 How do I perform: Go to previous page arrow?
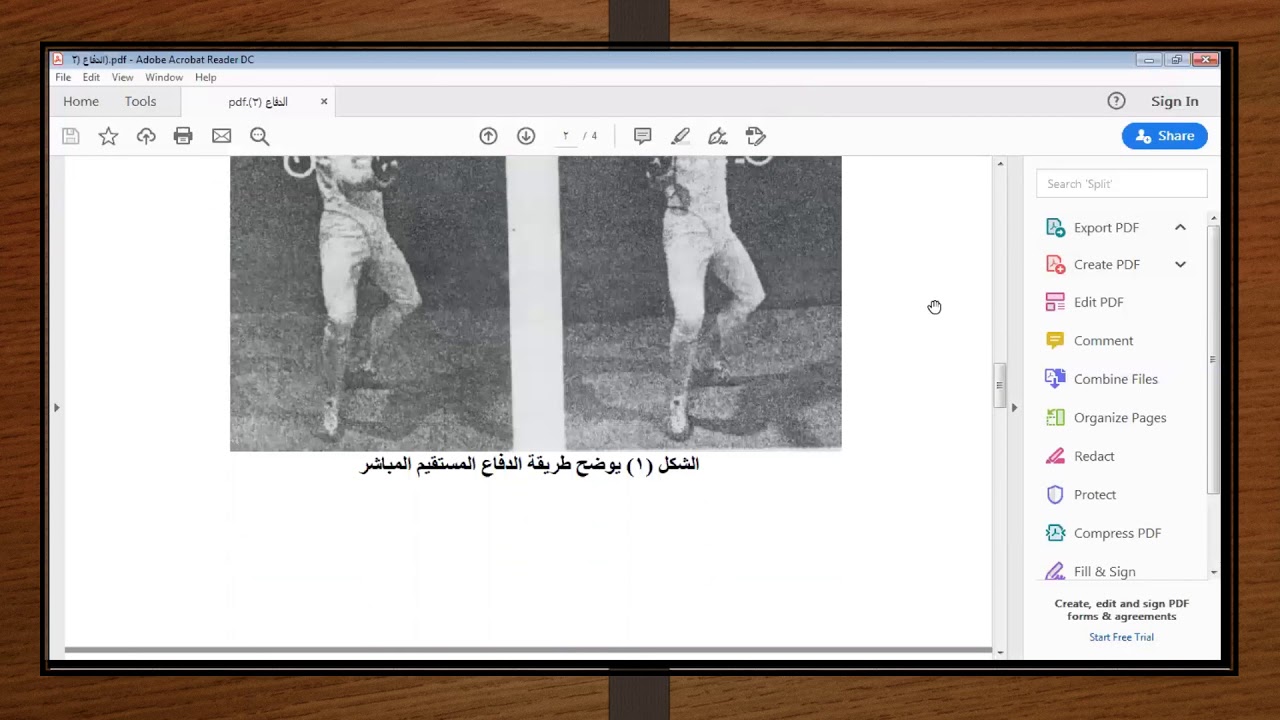(488, 136)
